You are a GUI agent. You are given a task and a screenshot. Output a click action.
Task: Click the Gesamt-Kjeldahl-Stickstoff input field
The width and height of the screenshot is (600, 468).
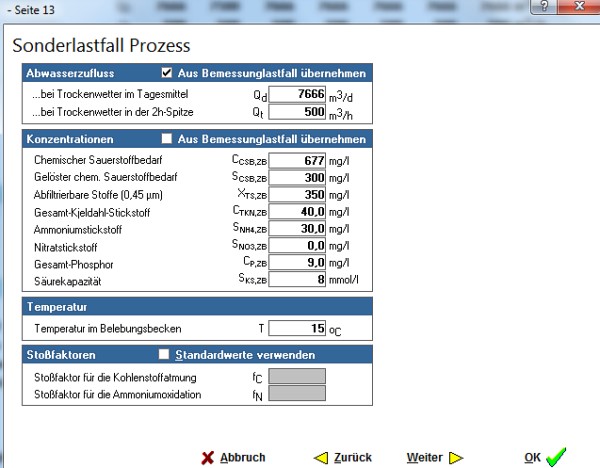click(298, 211)
